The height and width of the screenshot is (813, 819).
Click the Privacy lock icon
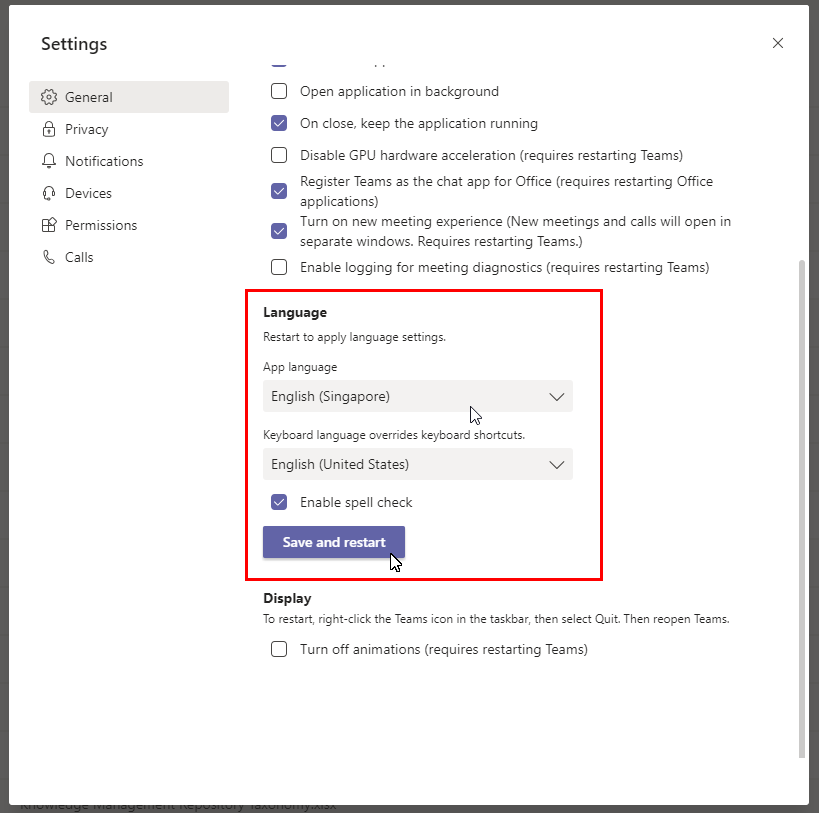[x=49, y=129]
